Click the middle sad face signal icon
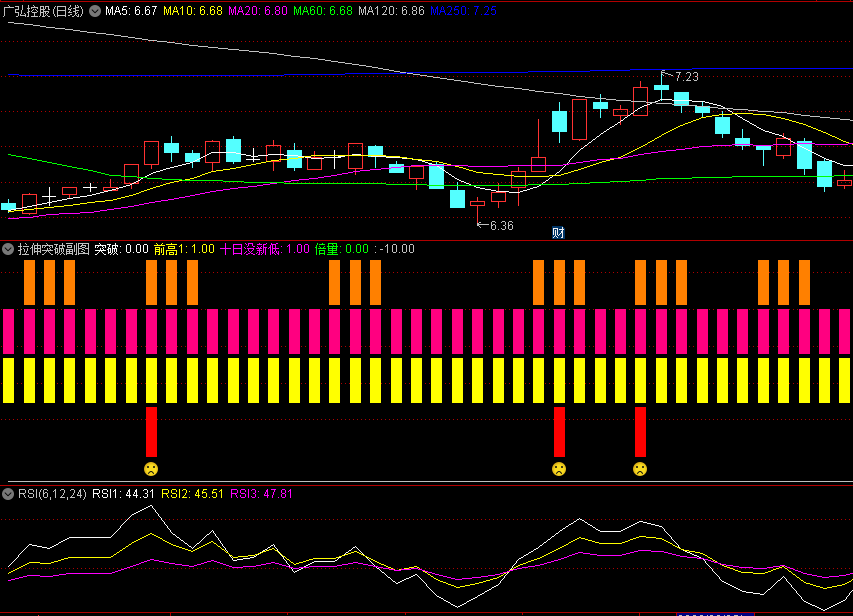 tap(559, 469)
